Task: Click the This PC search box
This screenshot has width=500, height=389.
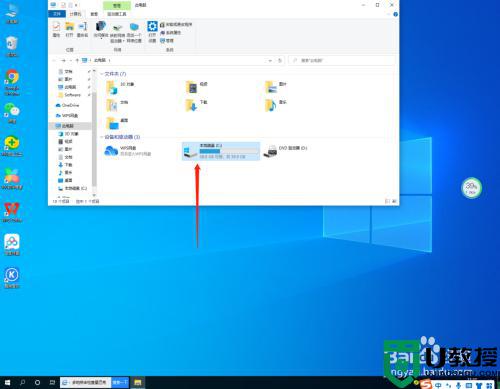Action: (342, 61)
